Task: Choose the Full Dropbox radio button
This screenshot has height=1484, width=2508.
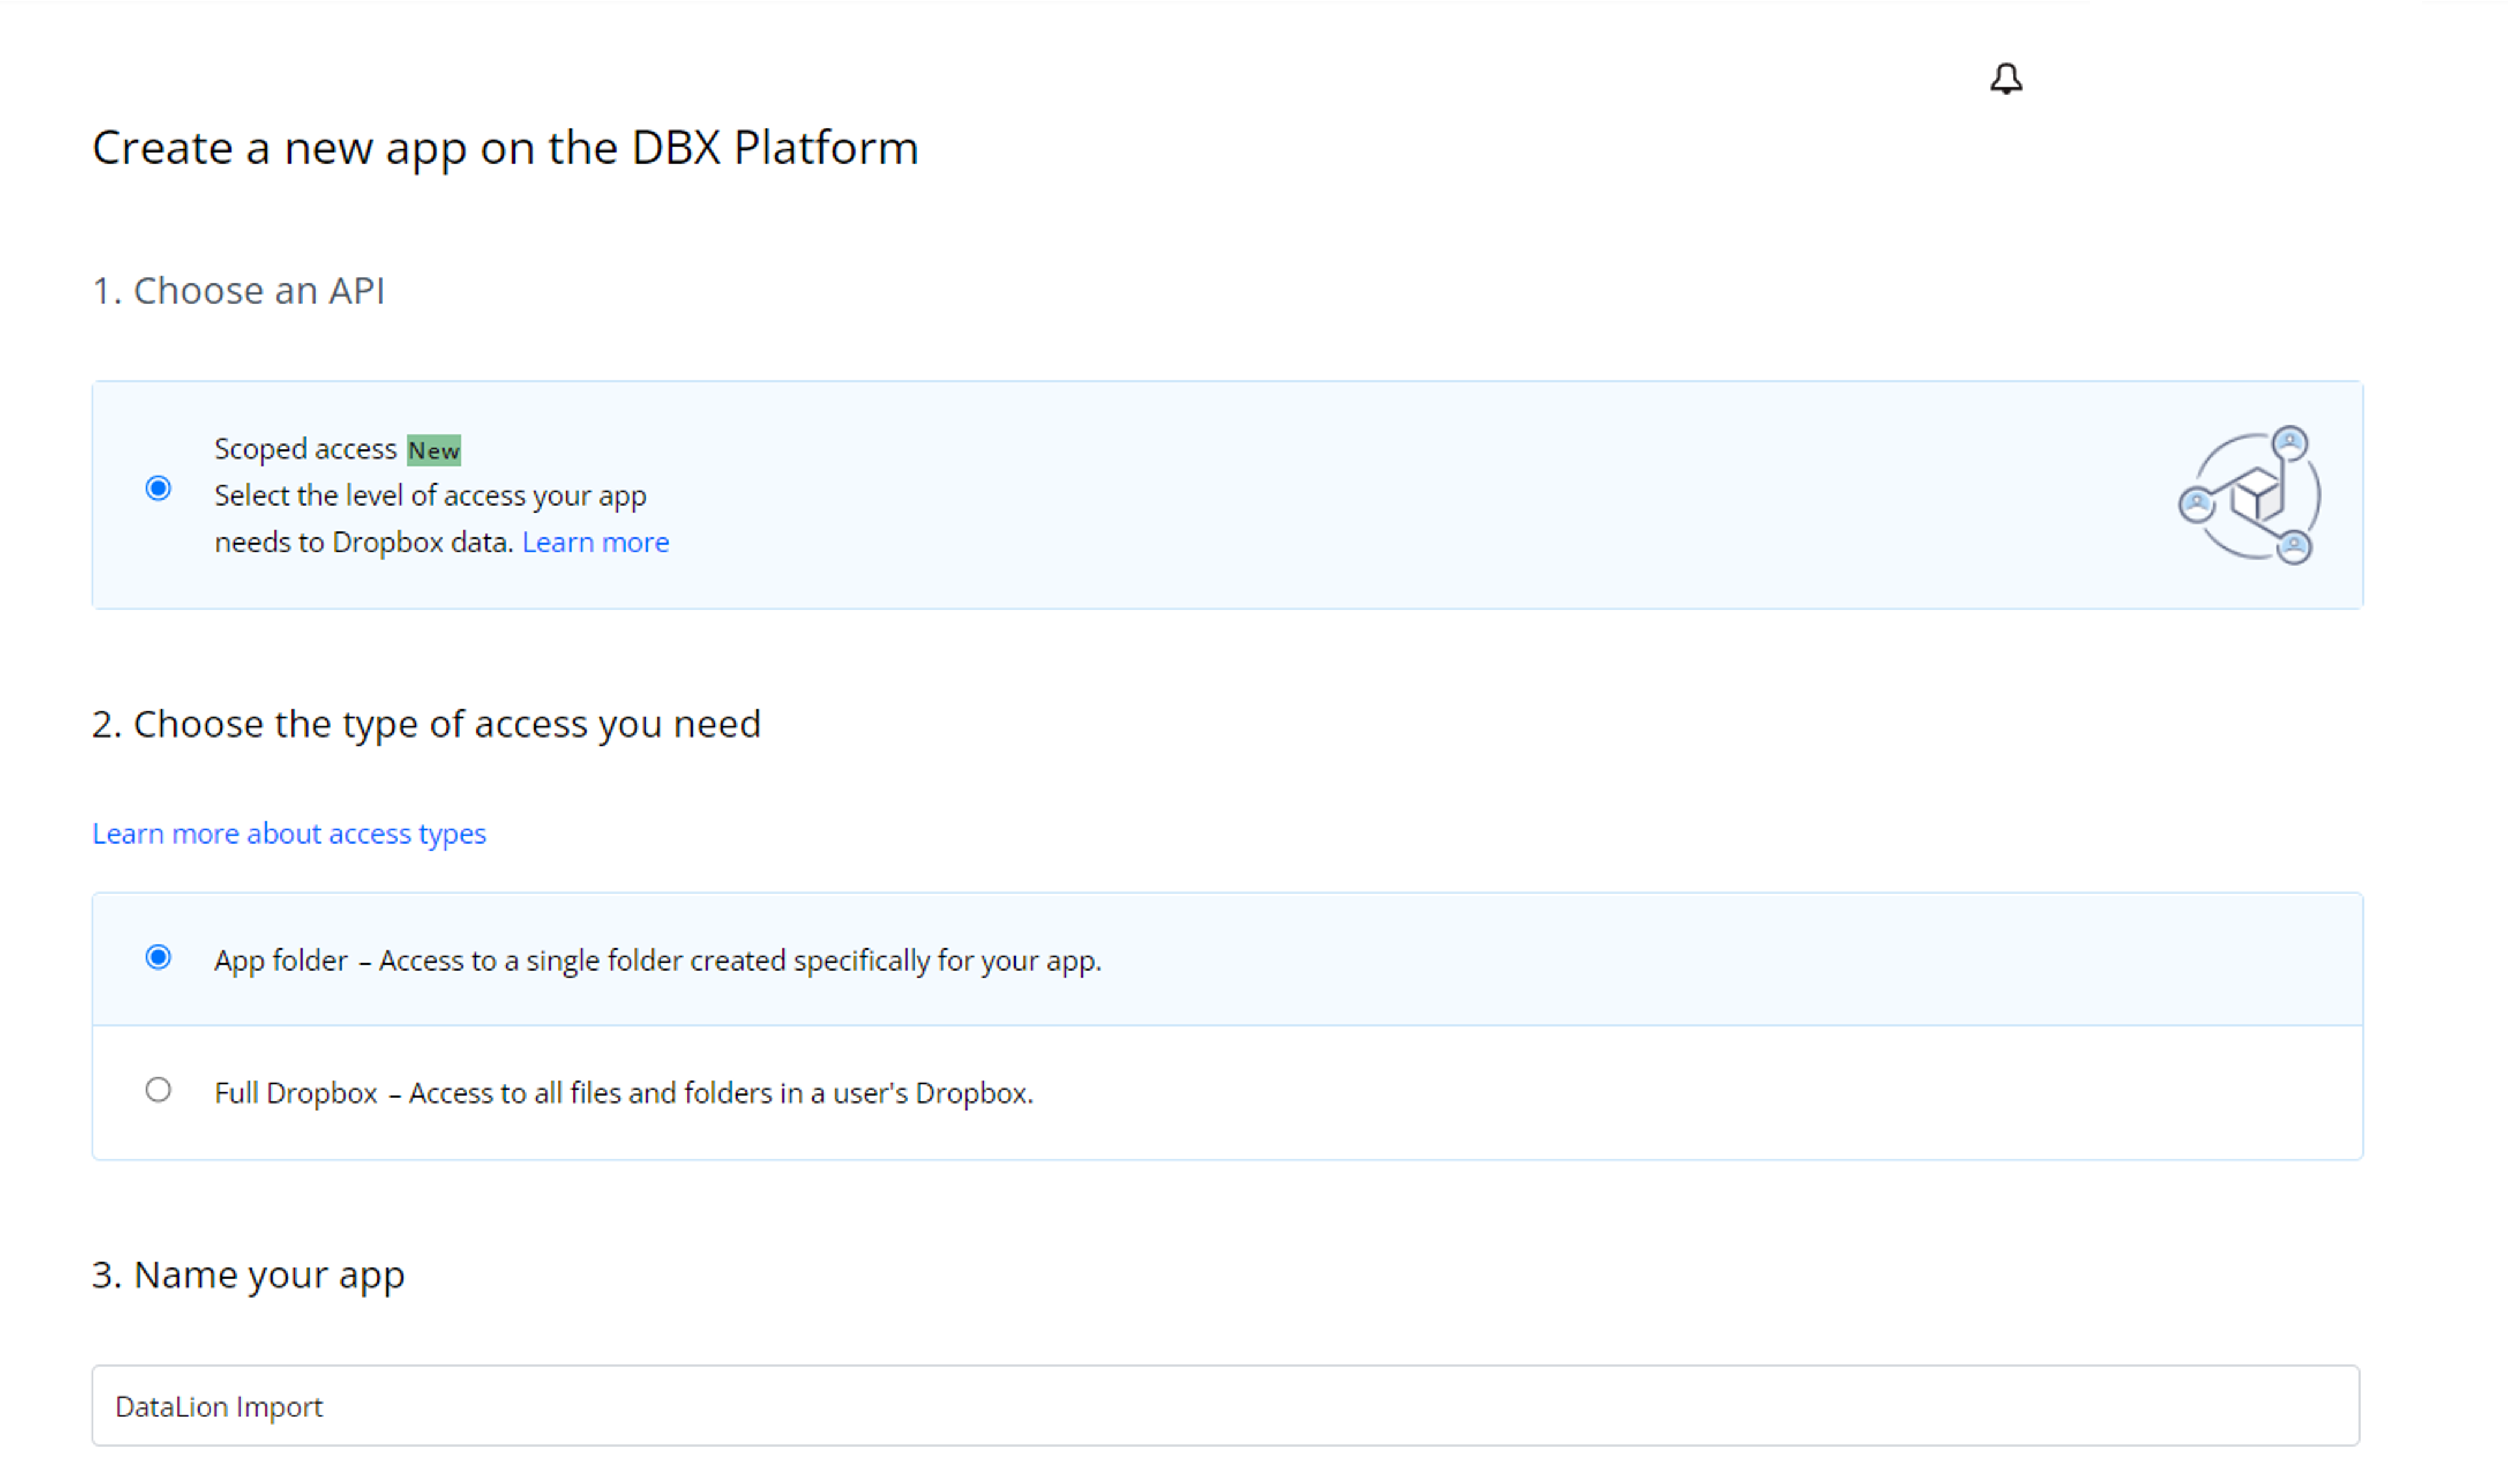Action: tap(158, 1089)
